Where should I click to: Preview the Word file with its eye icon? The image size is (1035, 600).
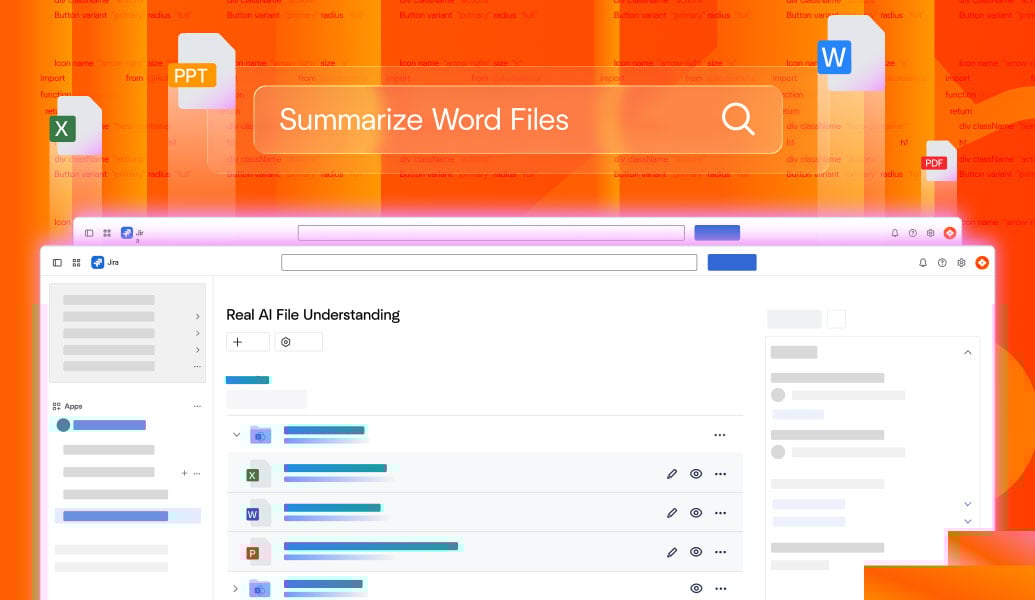(696, 512)
